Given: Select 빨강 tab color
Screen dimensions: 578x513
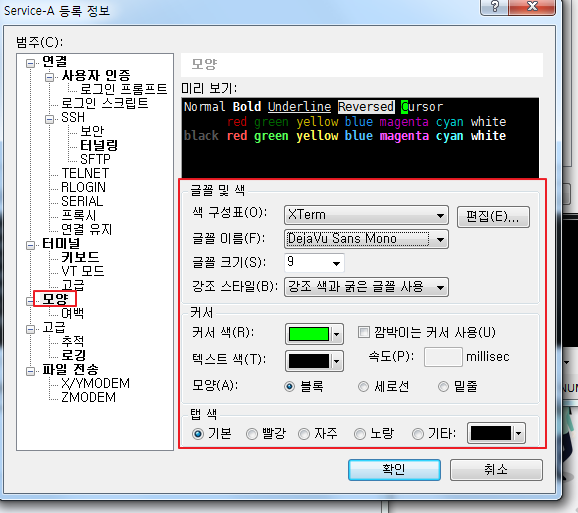Looking at the screenshot, I should coord(252,434).
